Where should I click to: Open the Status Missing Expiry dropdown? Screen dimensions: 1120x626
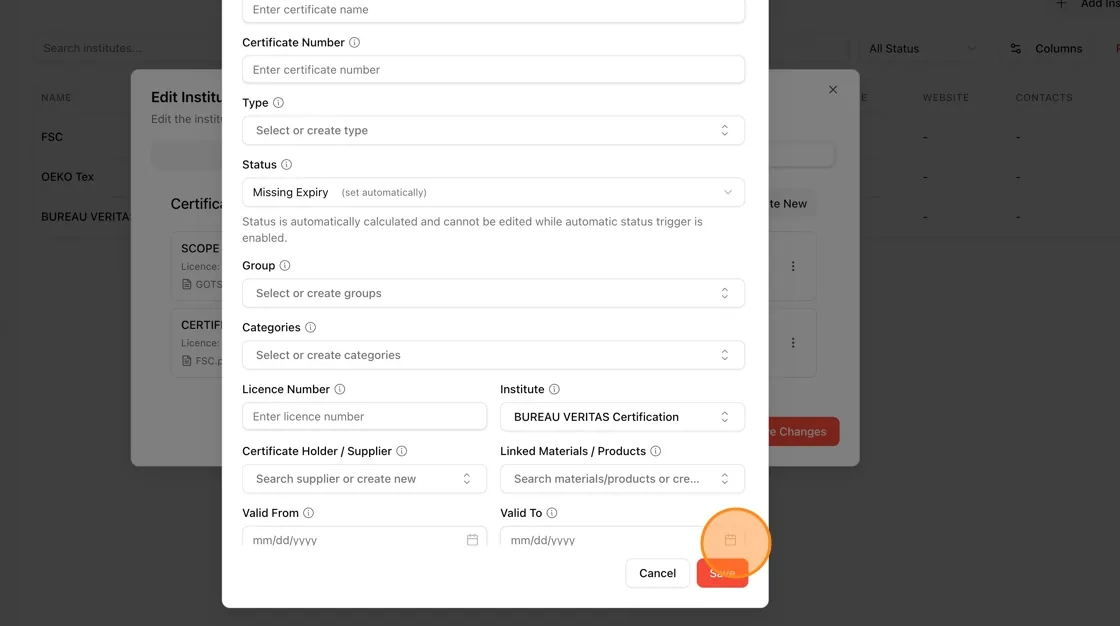[x=494, y=192]
